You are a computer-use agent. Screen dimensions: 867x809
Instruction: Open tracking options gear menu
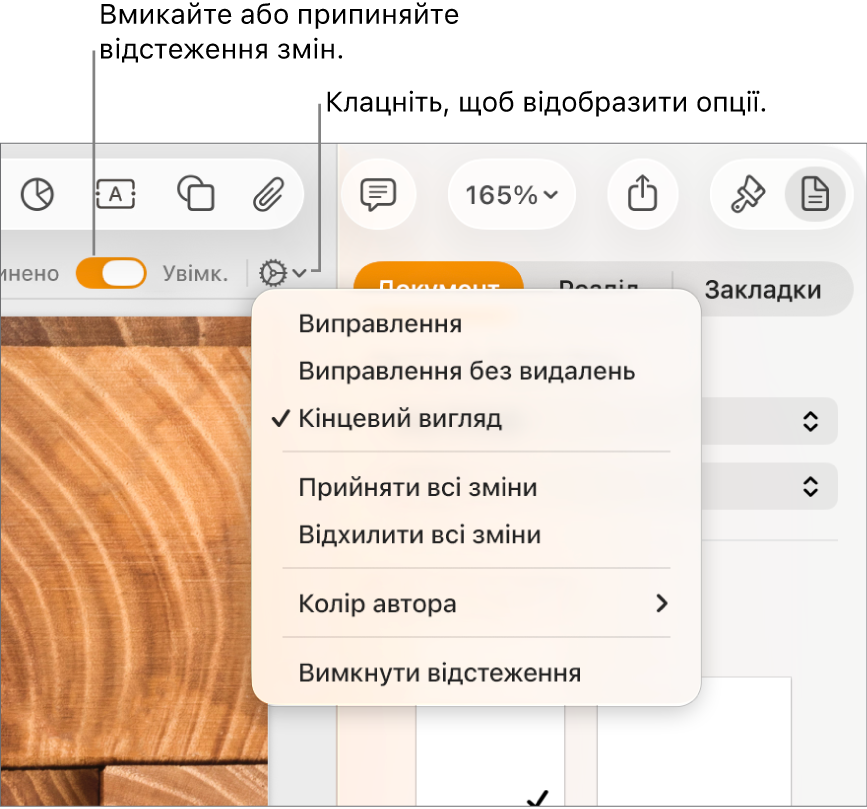point(283,273)
